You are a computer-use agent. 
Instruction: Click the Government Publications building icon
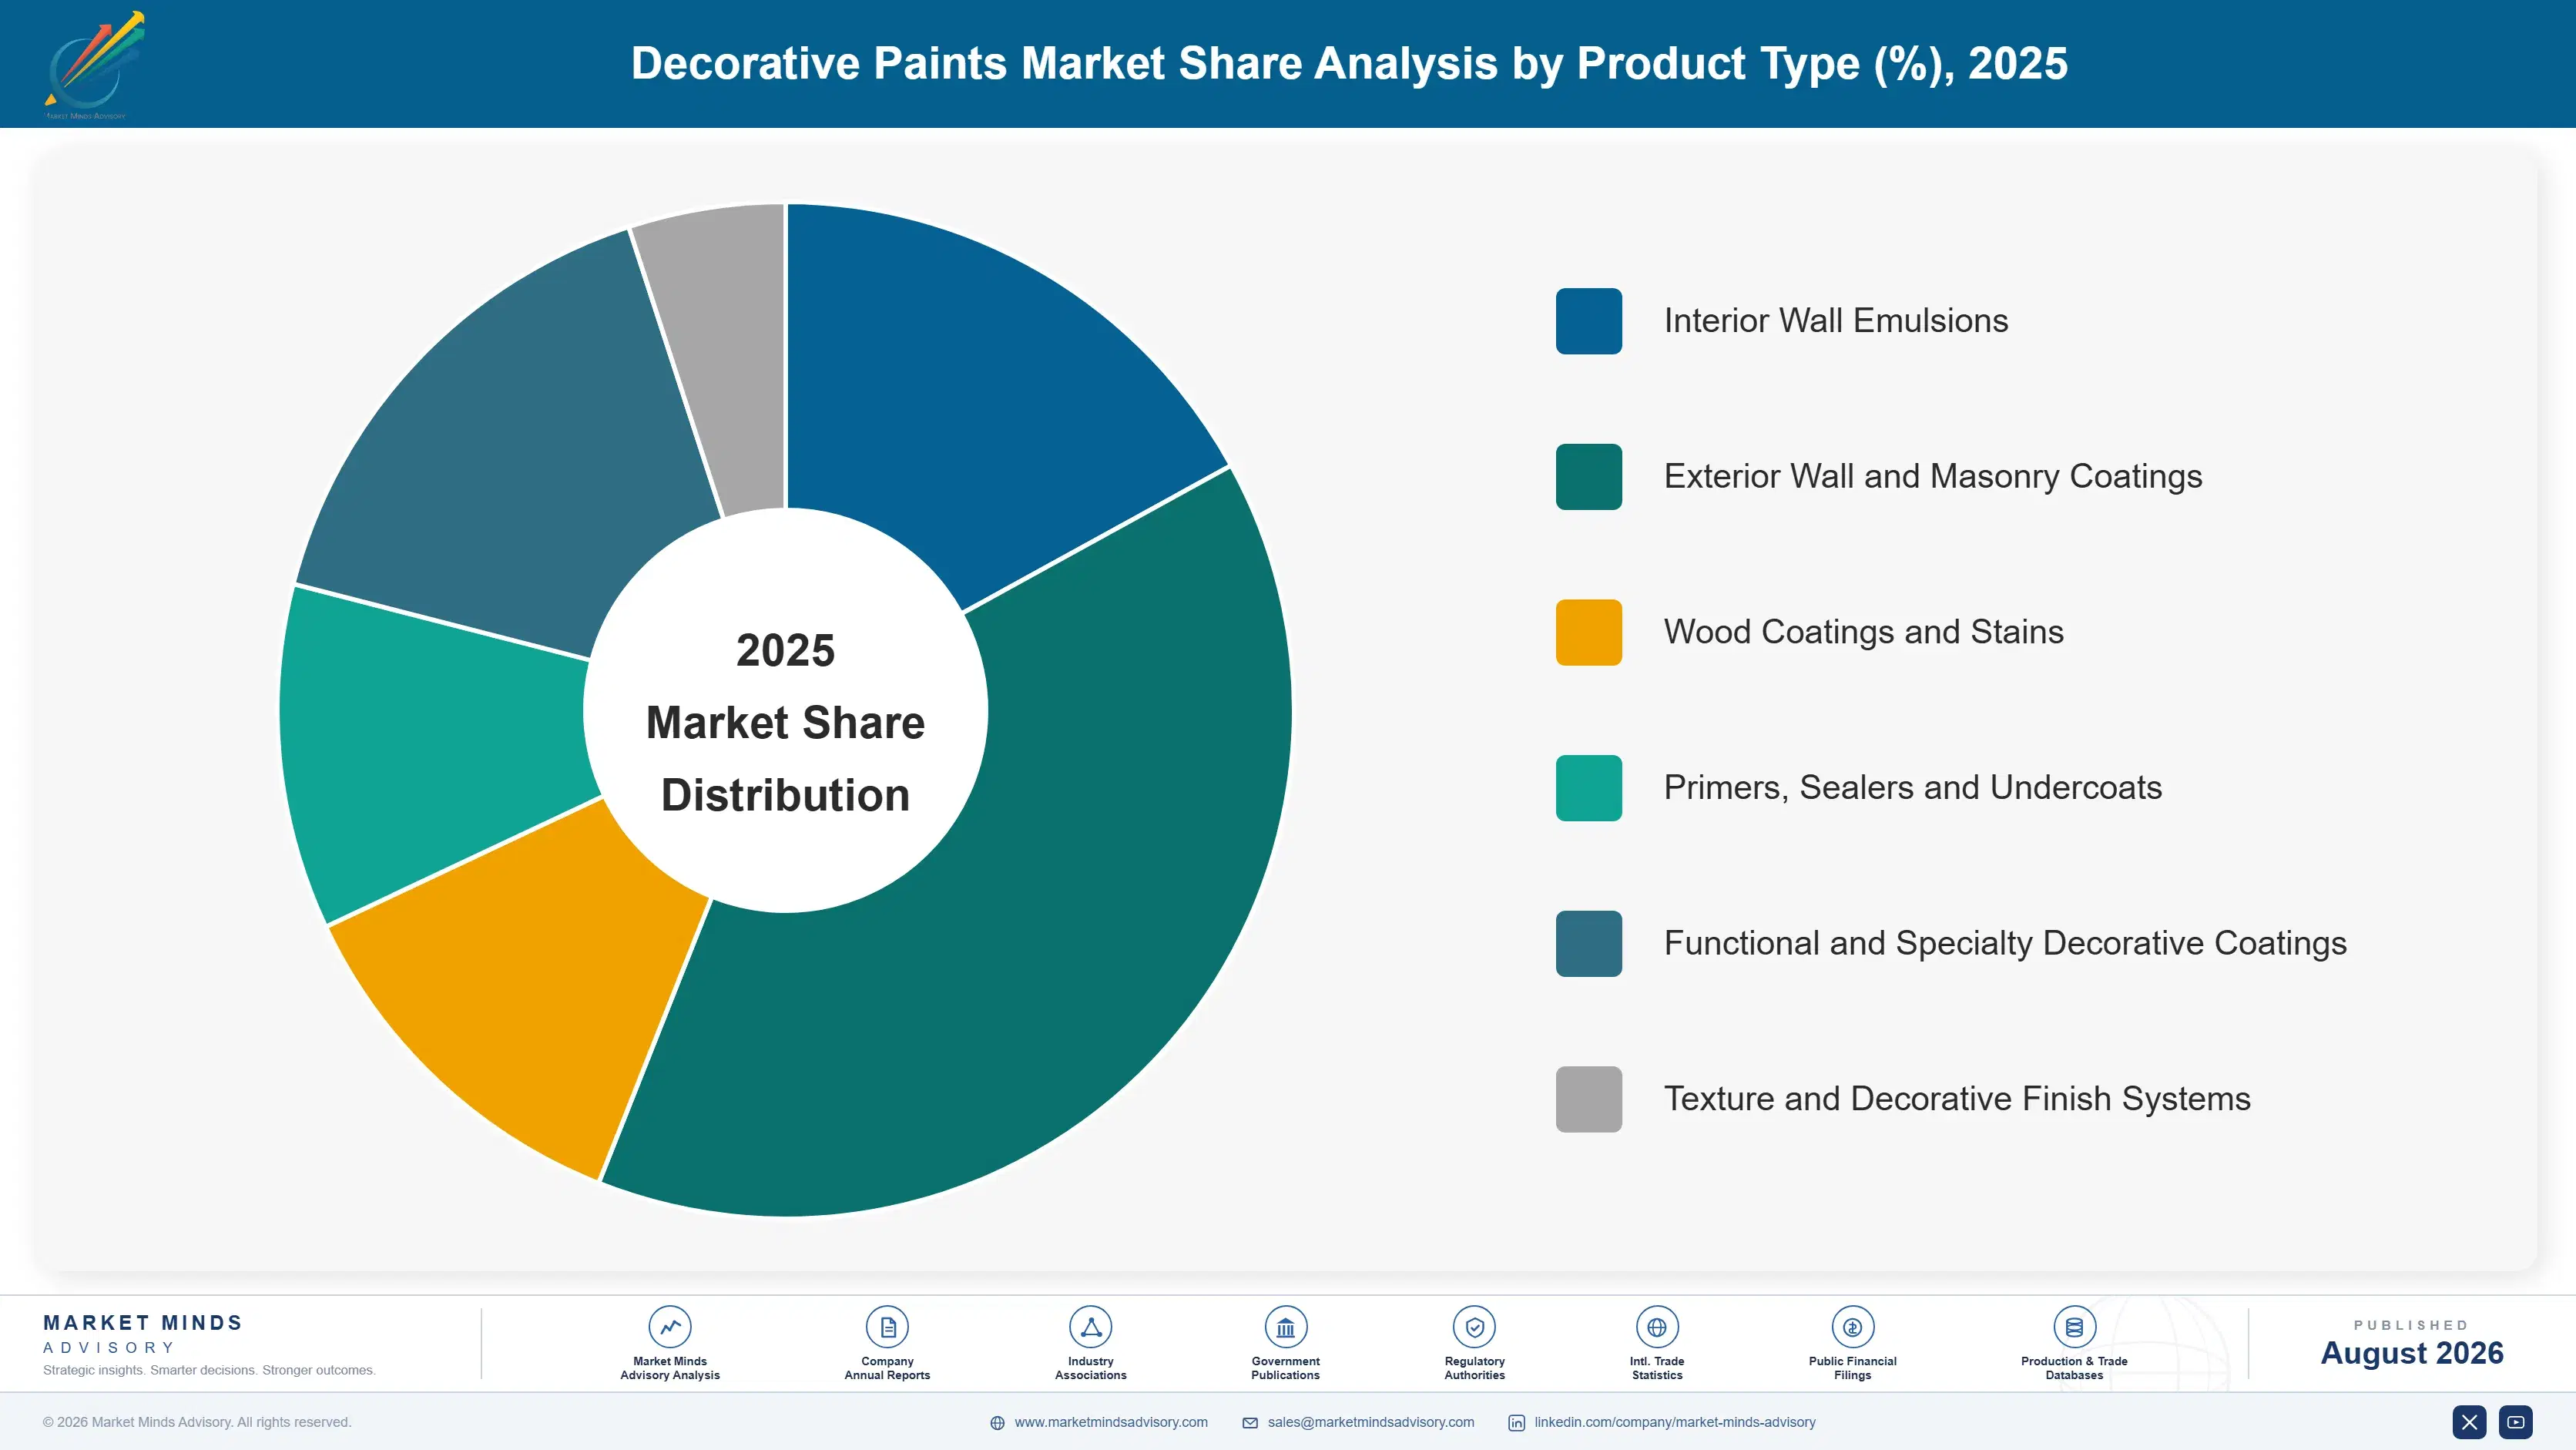pos(1285,1327)
